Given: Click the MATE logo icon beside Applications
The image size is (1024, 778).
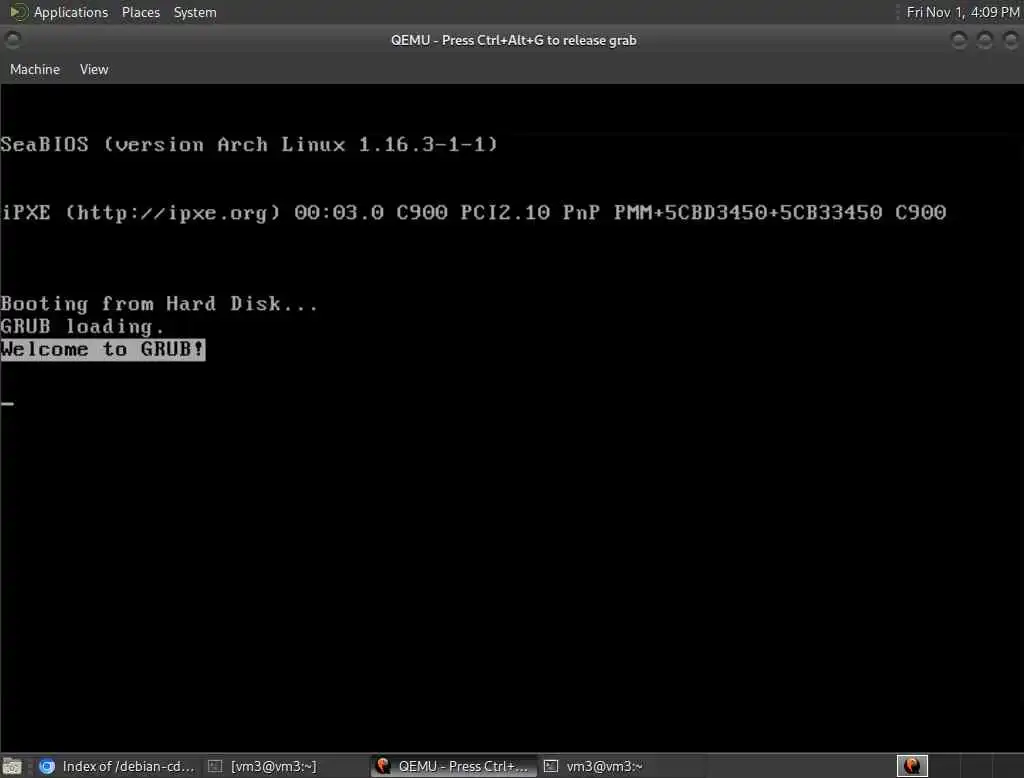Looking at the screenshot, I should tap(18, 12).
